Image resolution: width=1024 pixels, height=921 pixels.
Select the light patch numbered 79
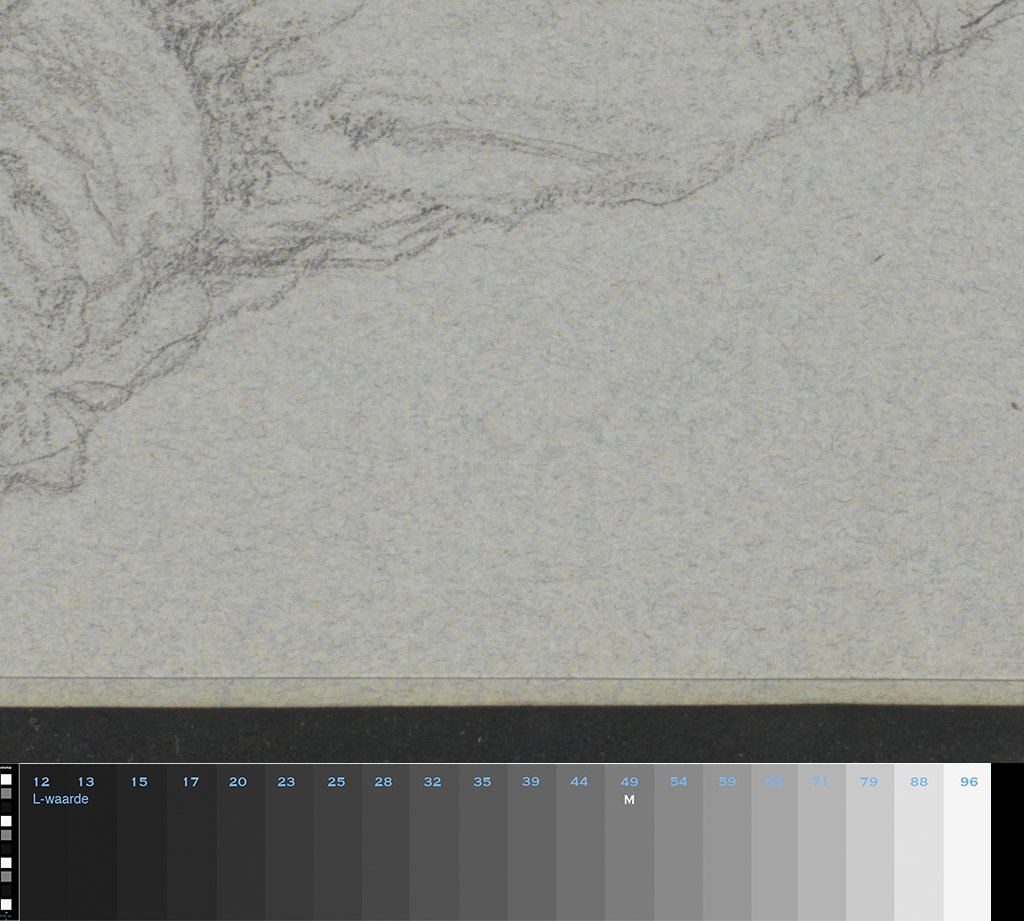point(869,850)
